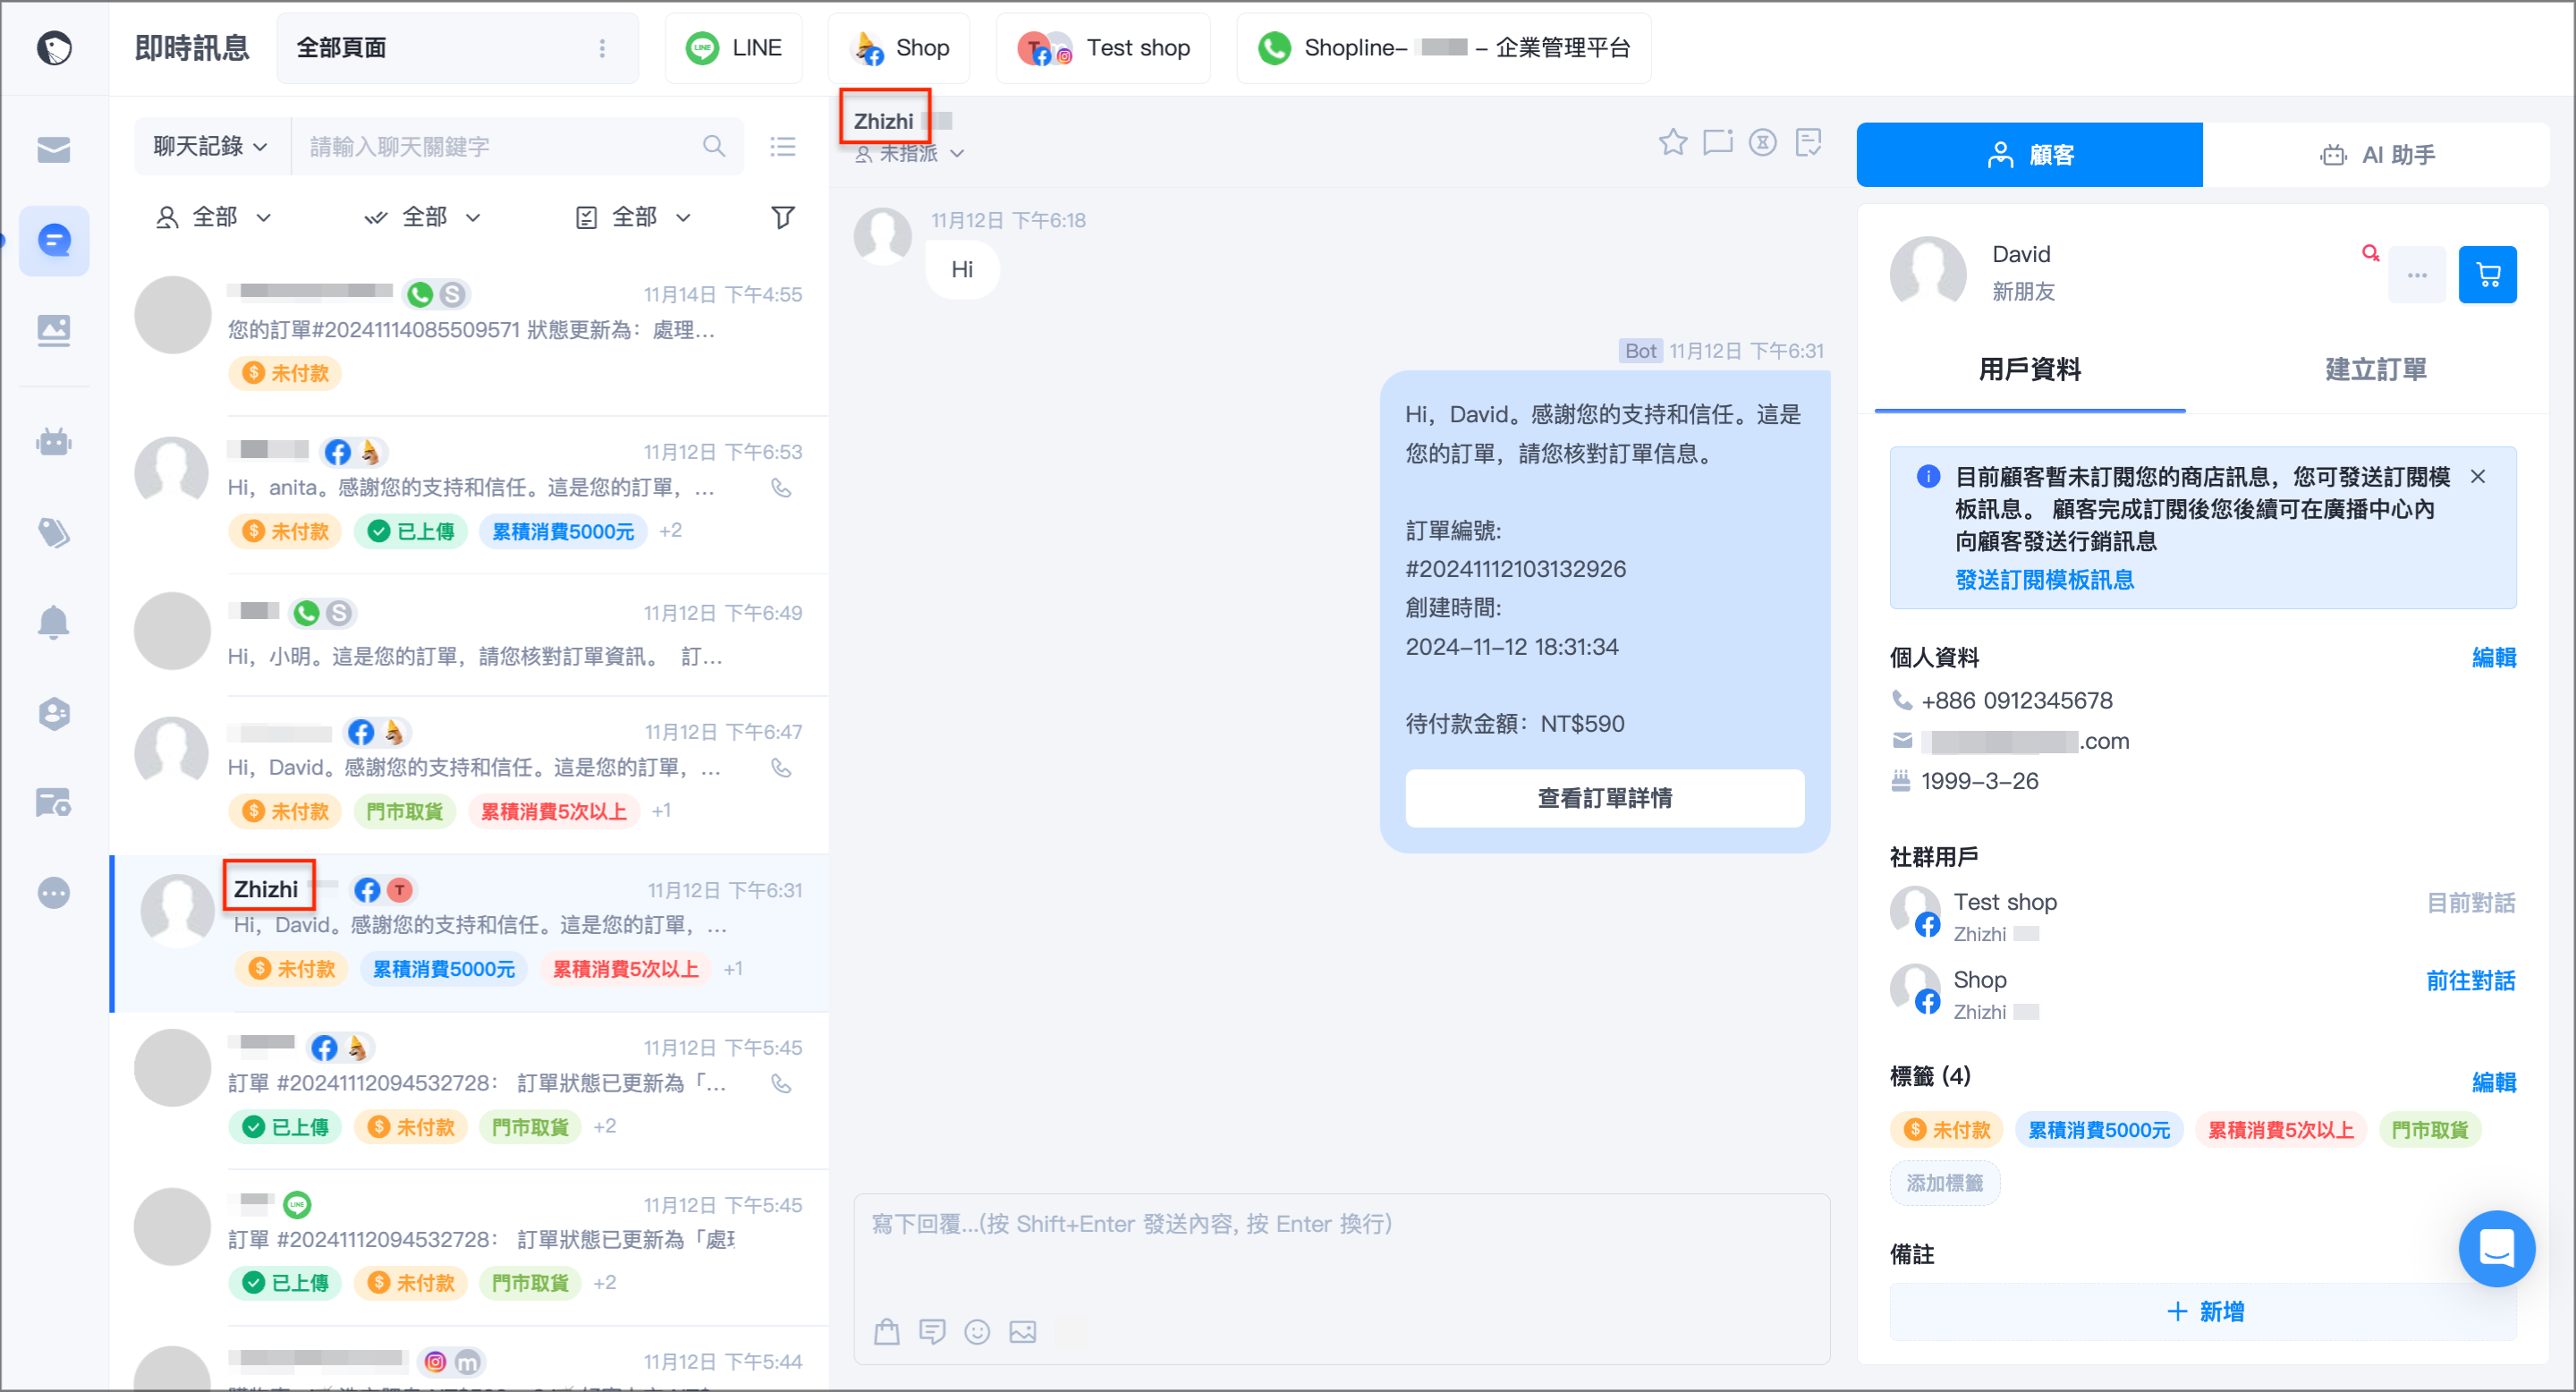This screenshot has width=2576, height=1392.
Task: Click the shopping bag icon in reply toolbar
Action: click(x=886, y=1331)
